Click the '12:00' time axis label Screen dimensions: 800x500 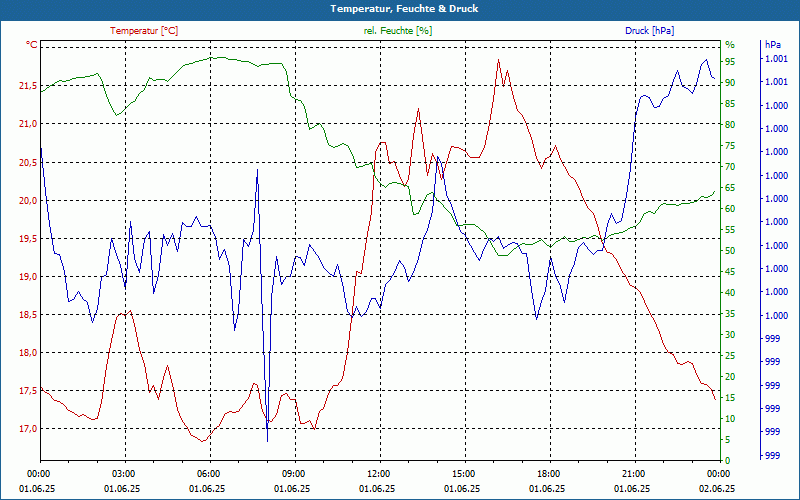coord(378,474)
